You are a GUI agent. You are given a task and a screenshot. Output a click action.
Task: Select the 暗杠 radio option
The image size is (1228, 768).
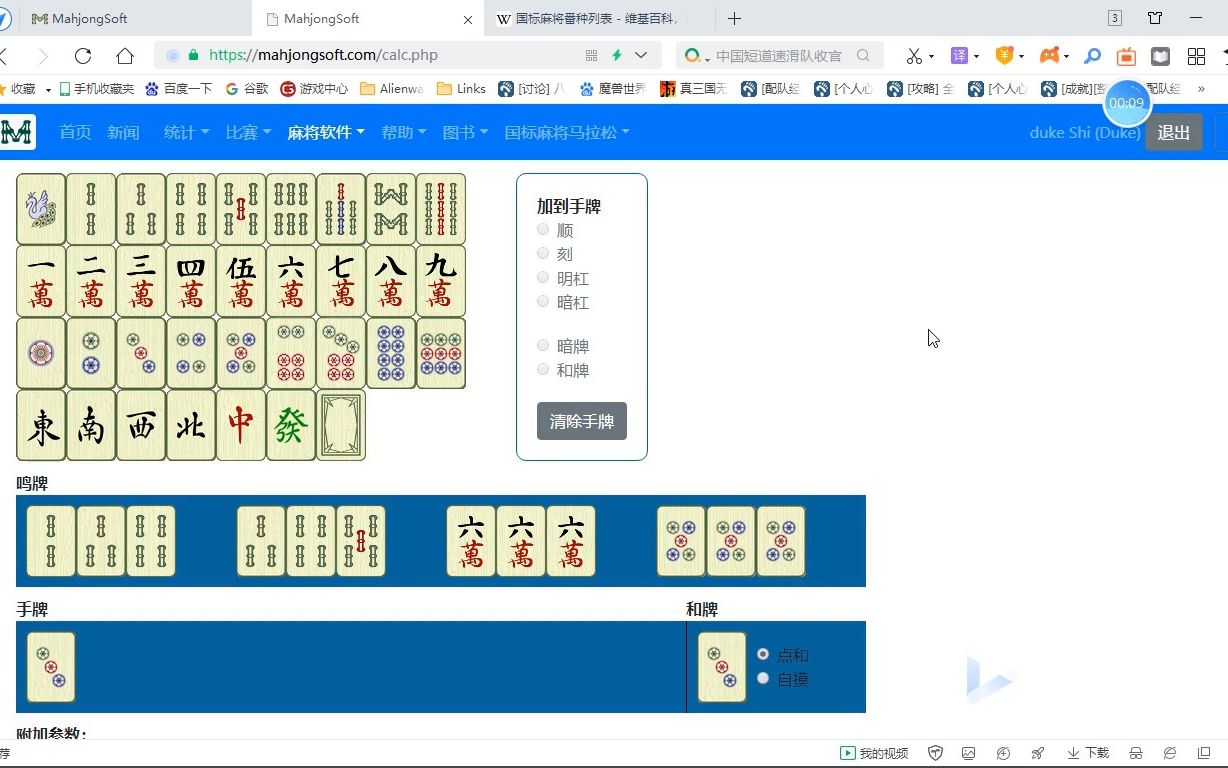click(x=543, y=302)
